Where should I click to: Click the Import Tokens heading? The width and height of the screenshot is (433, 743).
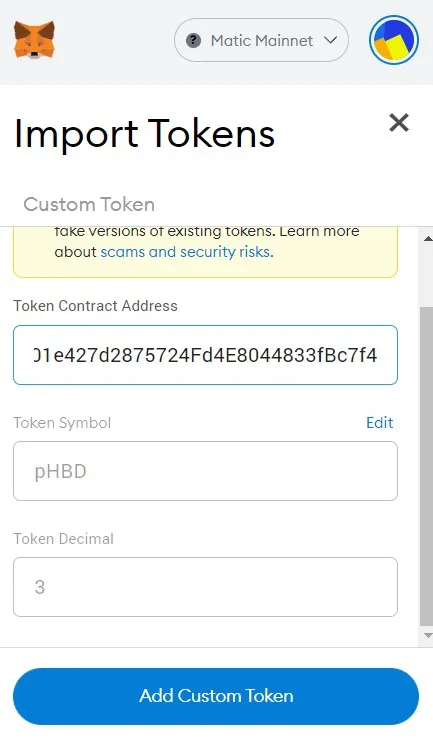(x=144, y=134)
